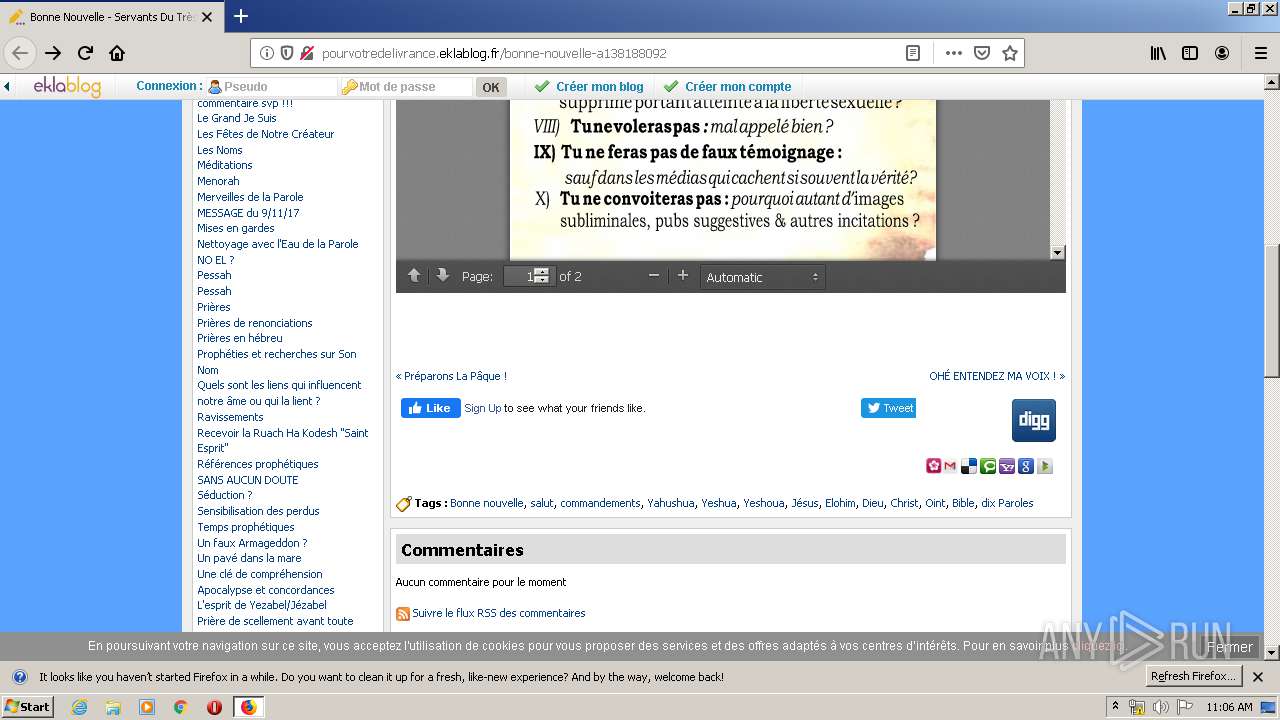
Task: Go to OHÉ ENTENDEZ MA VOIX ! article
Action: (x=997, y=376)
